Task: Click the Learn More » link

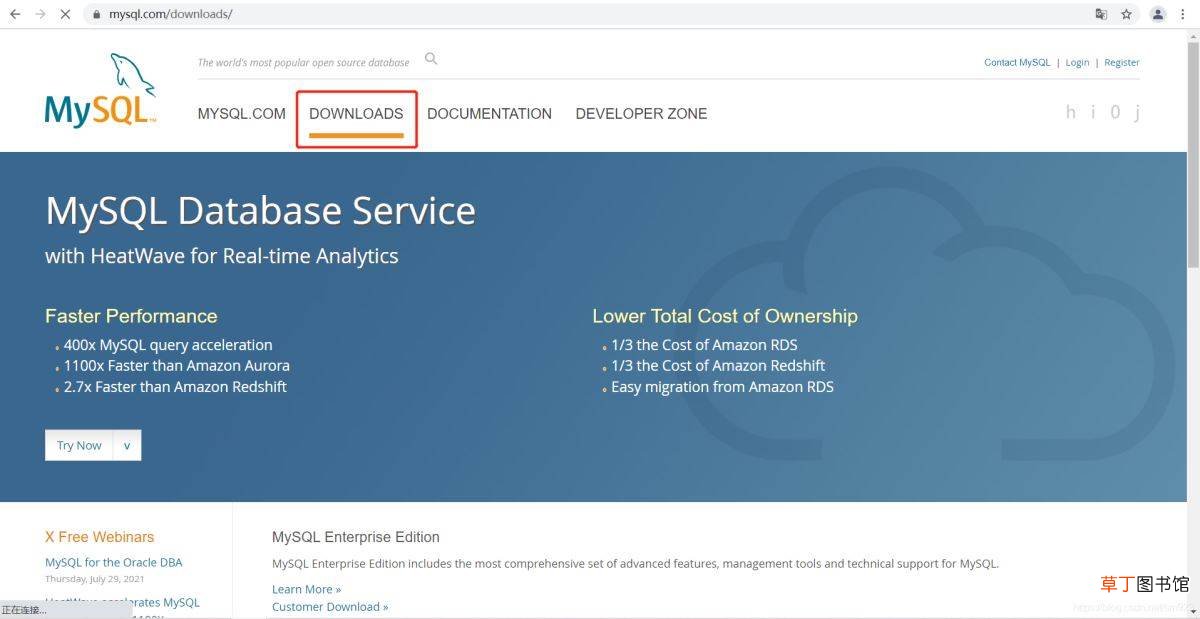Action: pos(306,589)
